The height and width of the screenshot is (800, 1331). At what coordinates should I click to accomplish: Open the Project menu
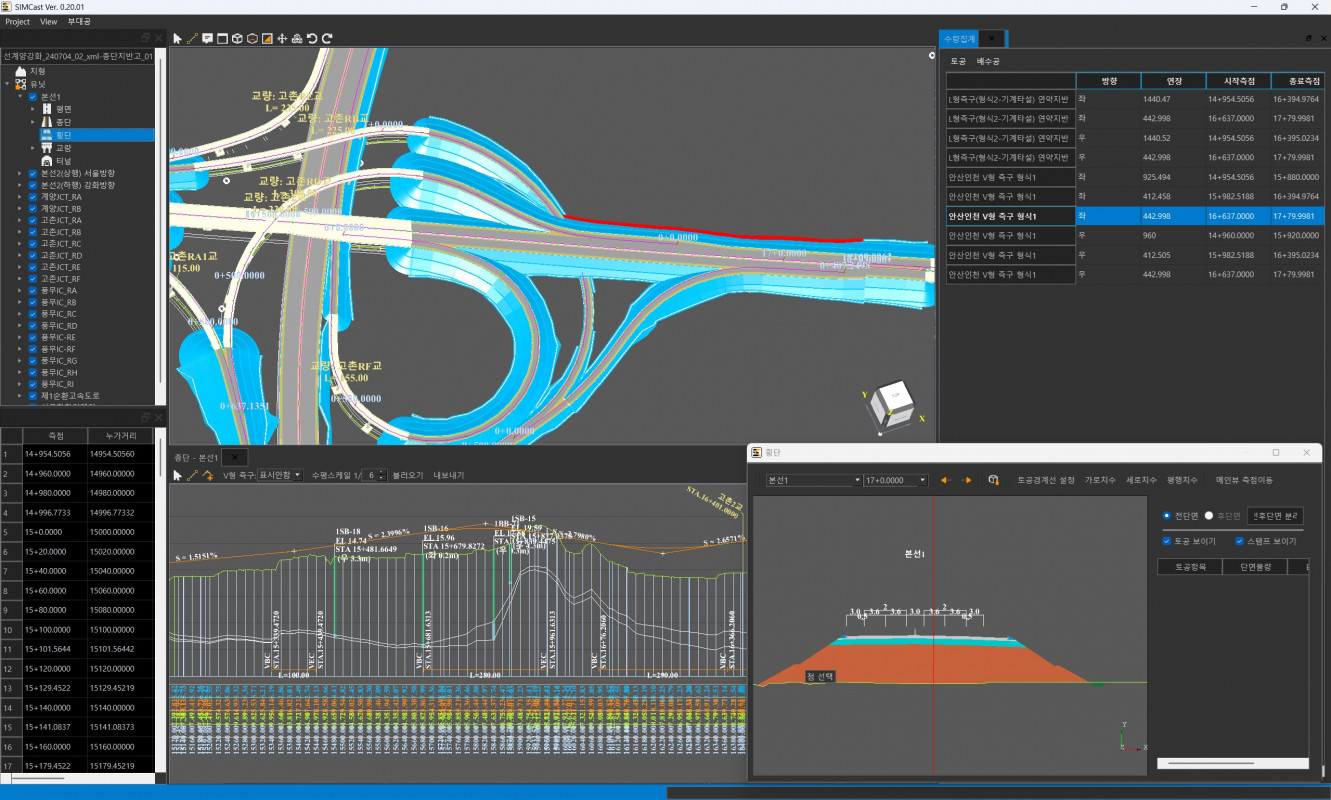pyautogui.click(x=17, y=21)
